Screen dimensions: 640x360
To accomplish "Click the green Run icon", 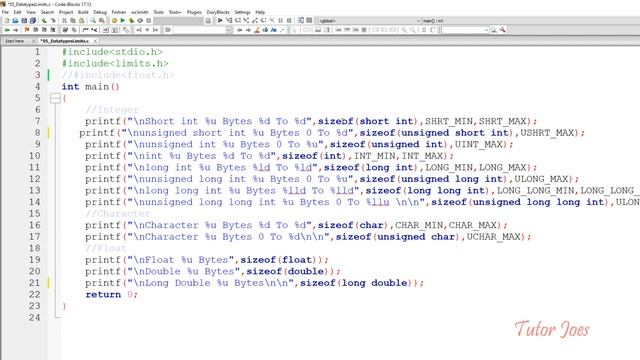I will point(122,20).
